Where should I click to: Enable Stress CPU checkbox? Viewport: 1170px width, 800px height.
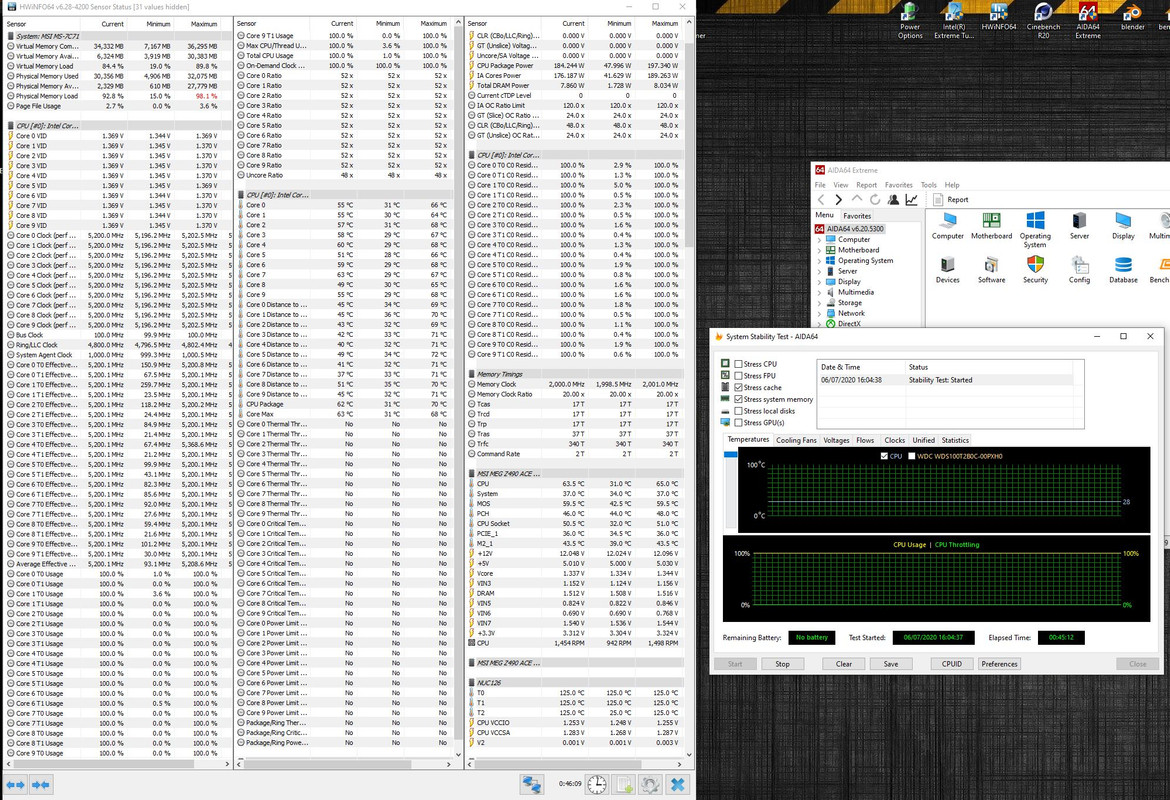738,364
